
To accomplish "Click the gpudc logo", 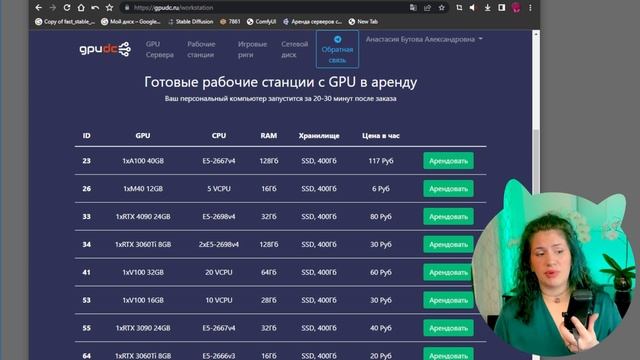I will coord(105,49).
